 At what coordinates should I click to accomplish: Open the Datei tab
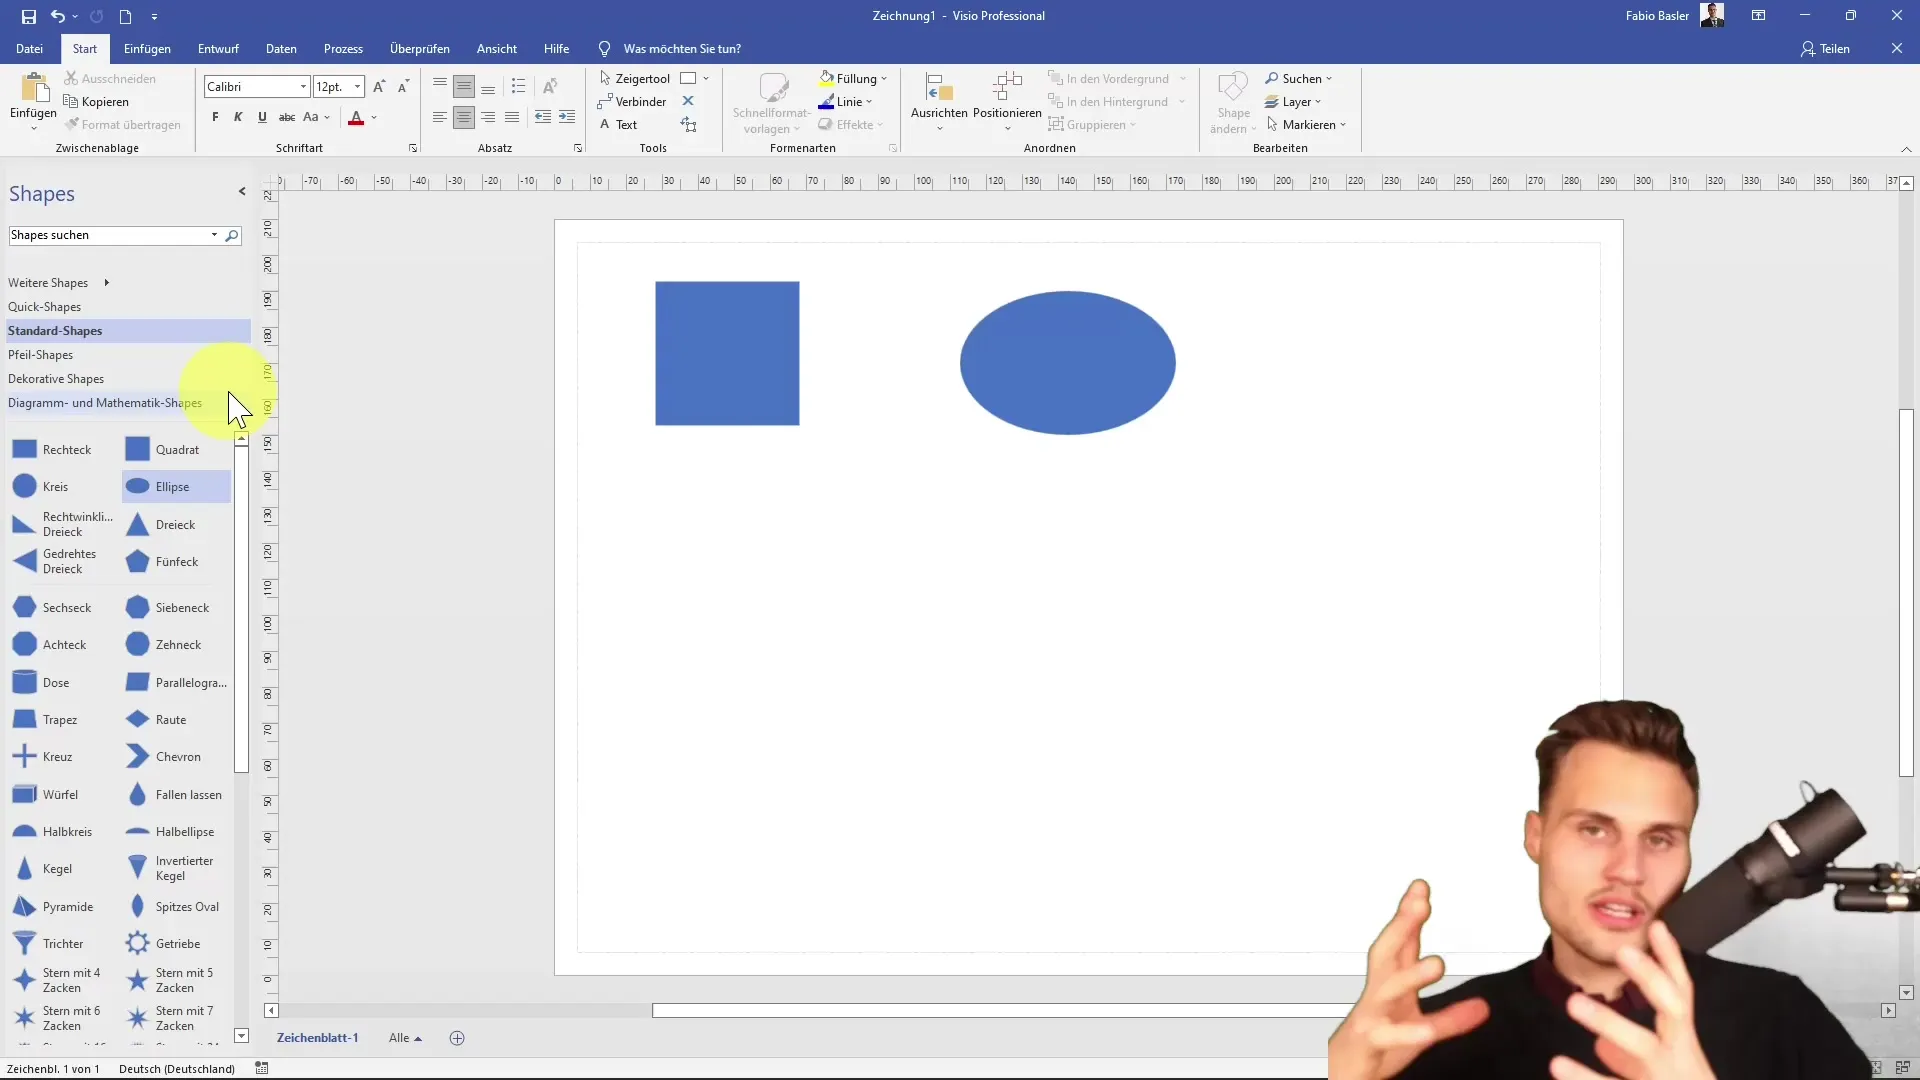click(x=30, y=48)
